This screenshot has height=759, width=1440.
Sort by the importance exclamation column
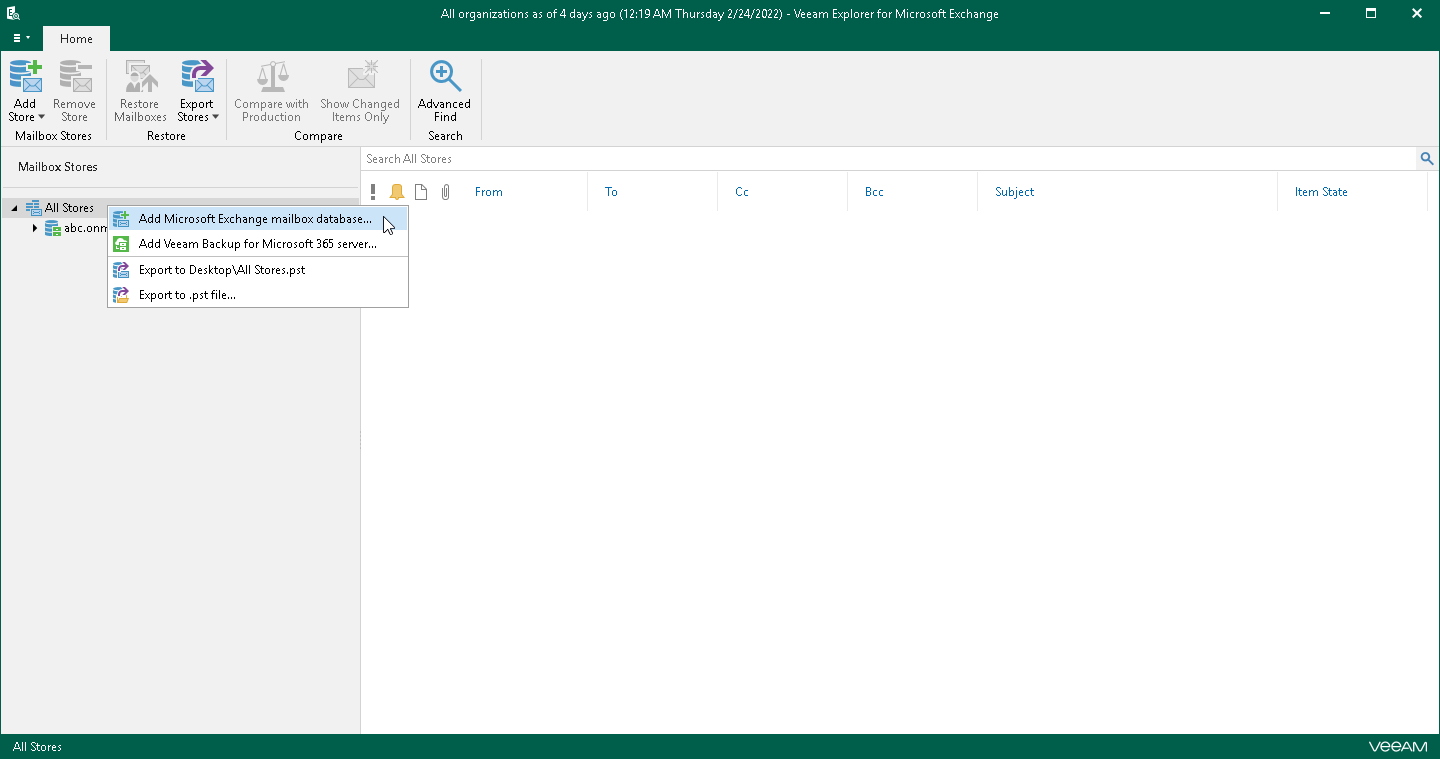(373, 192)
